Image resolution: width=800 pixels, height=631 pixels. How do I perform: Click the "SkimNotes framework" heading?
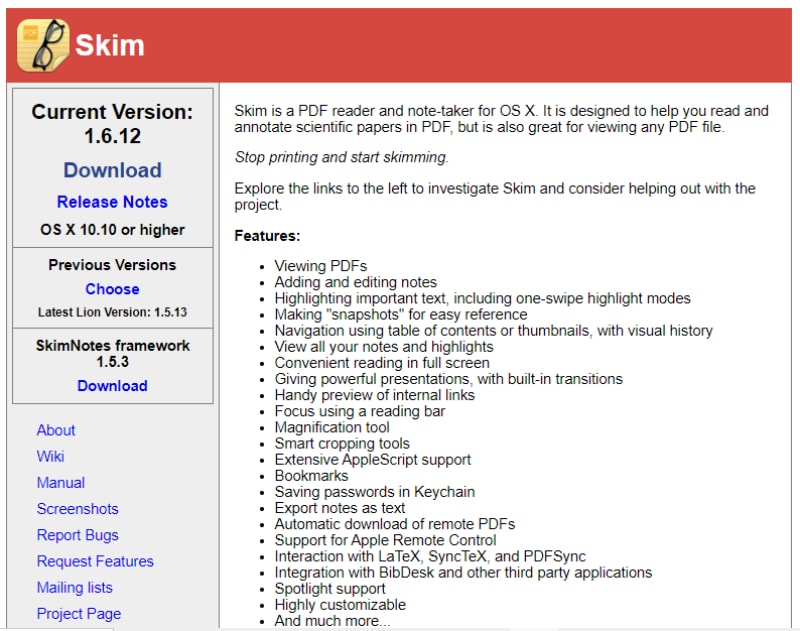point(112,345)
